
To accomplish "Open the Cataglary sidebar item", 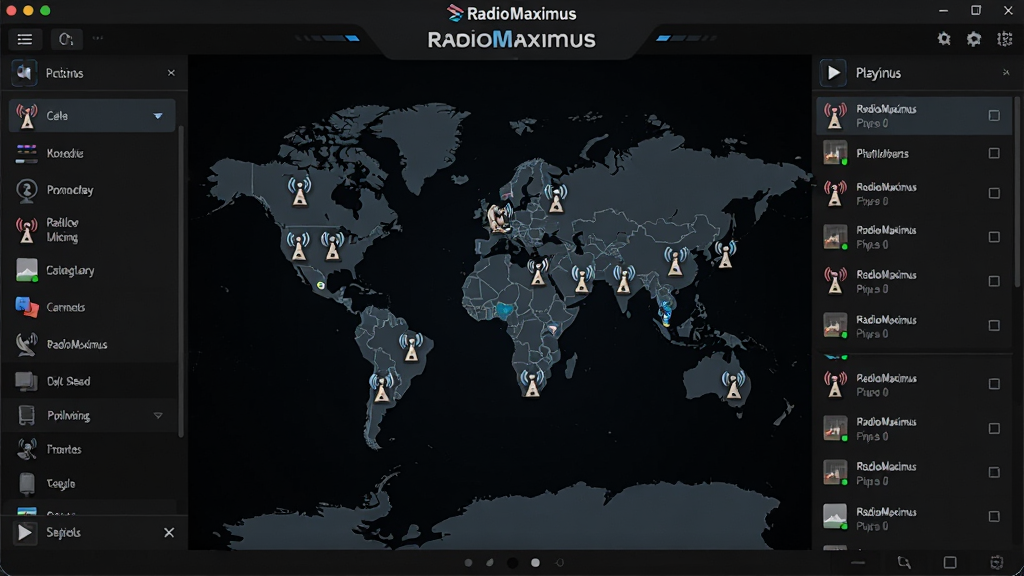I will click(92, 270).
